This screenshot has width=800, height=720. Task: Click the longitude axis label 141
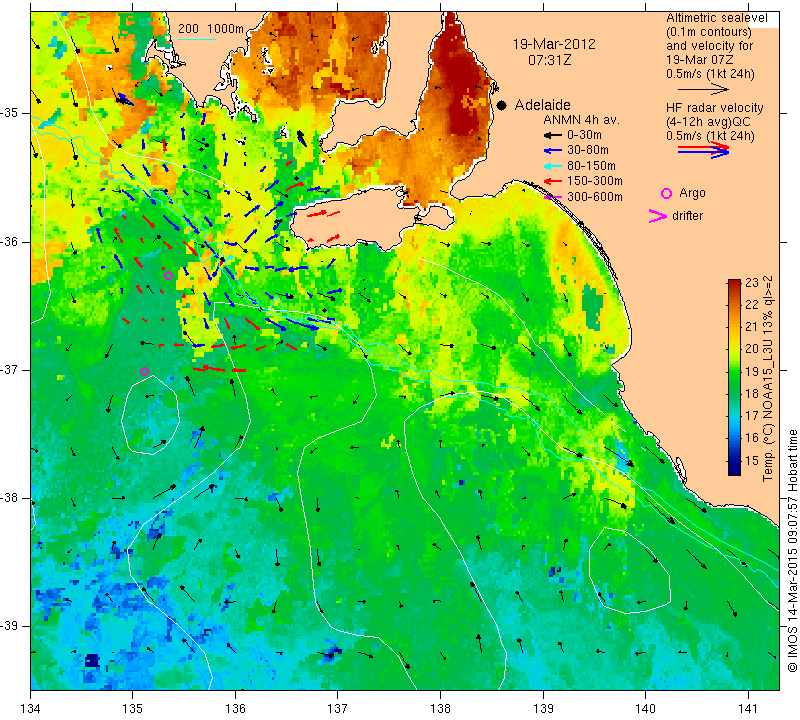coord(748,709)
